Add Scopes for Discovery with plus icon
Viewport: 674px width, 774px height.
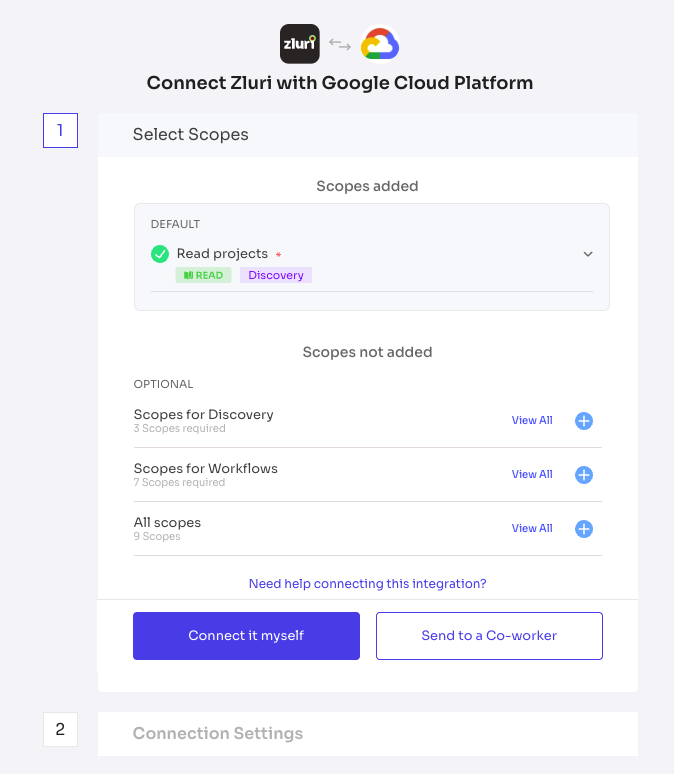[584, 421]
